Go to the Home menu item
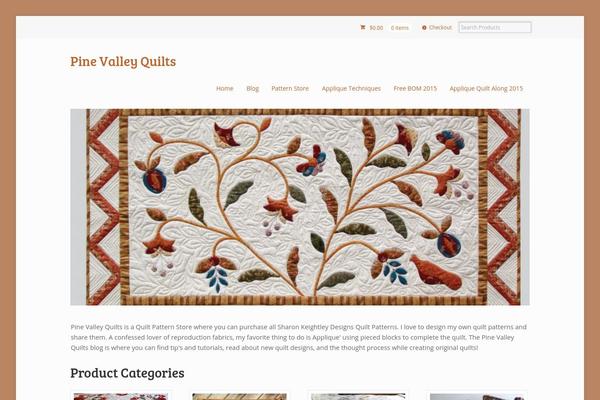This screenshot has height=400, width=600. (x=225, y=88)
